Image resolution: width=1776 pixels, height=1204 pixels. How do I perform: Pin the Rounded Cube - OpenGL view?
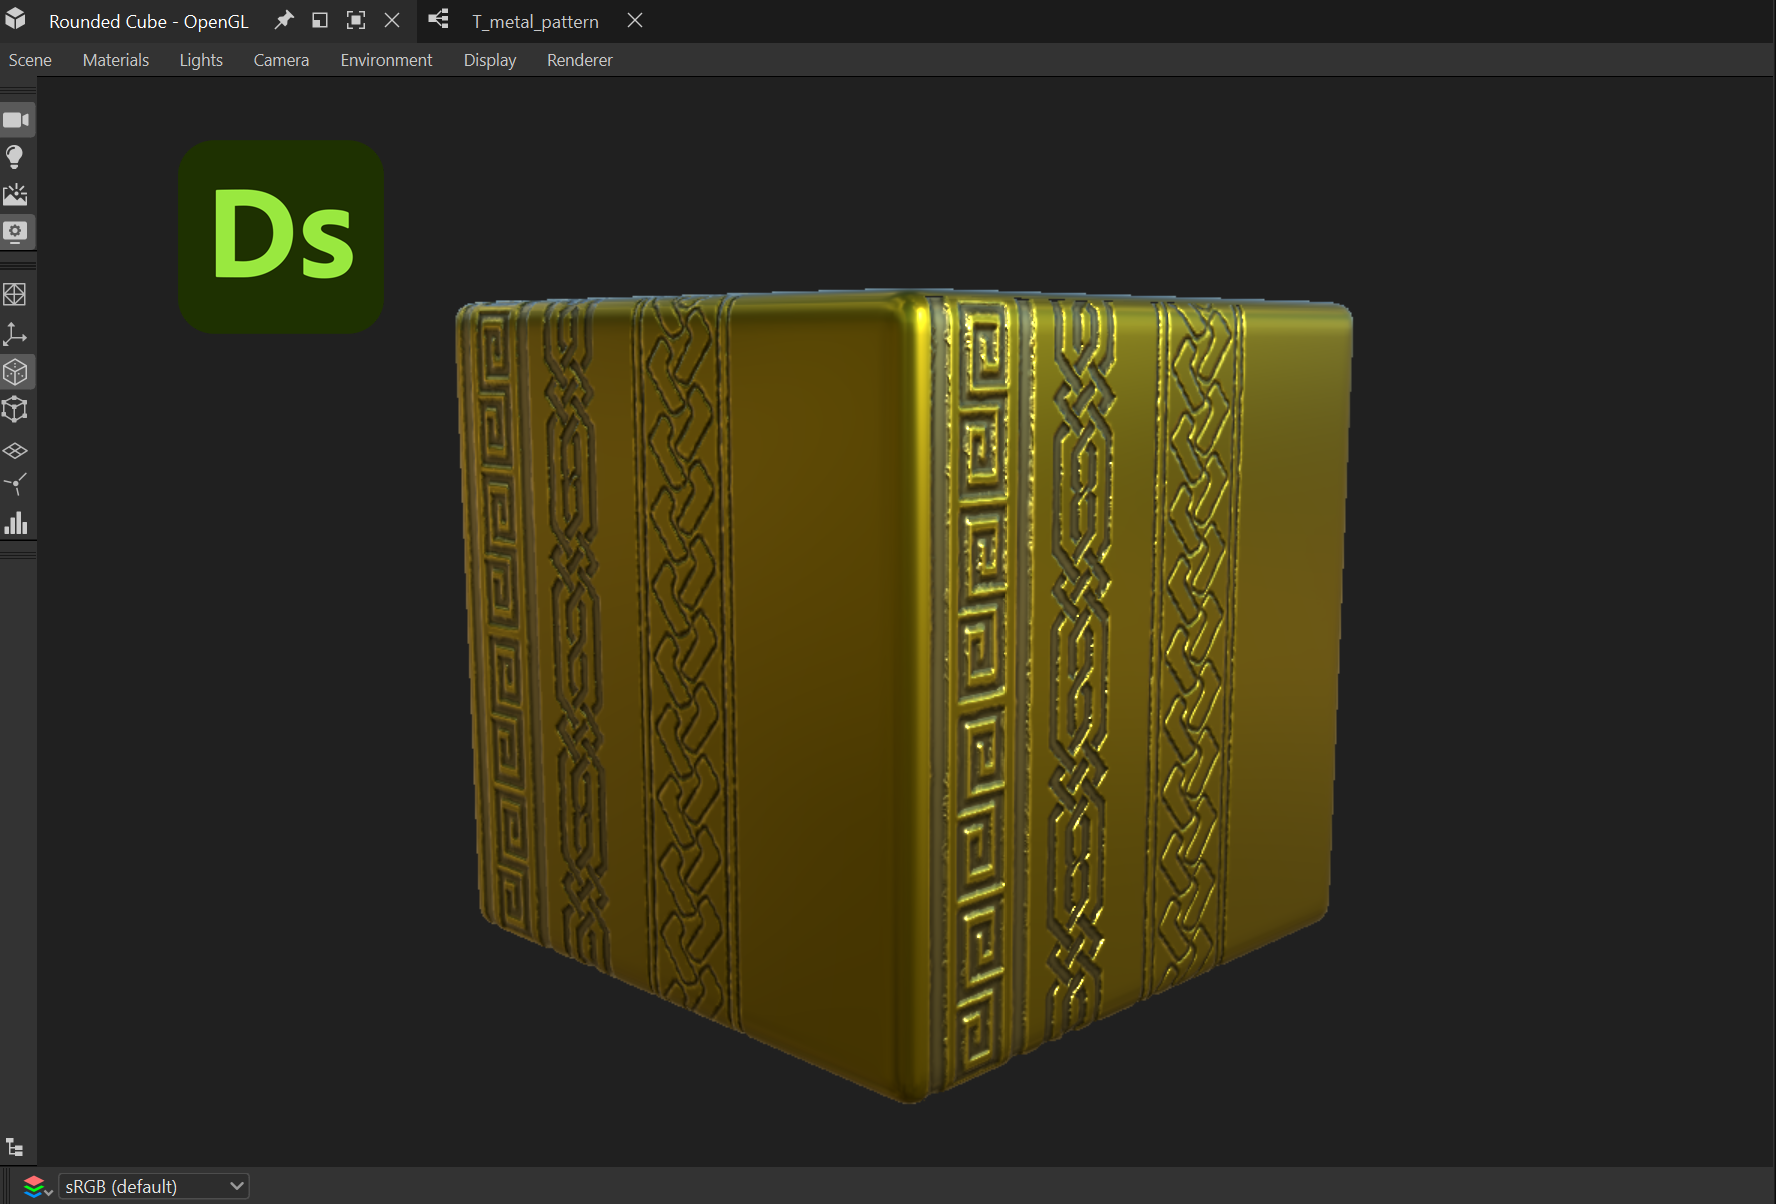tap(284, 20)
